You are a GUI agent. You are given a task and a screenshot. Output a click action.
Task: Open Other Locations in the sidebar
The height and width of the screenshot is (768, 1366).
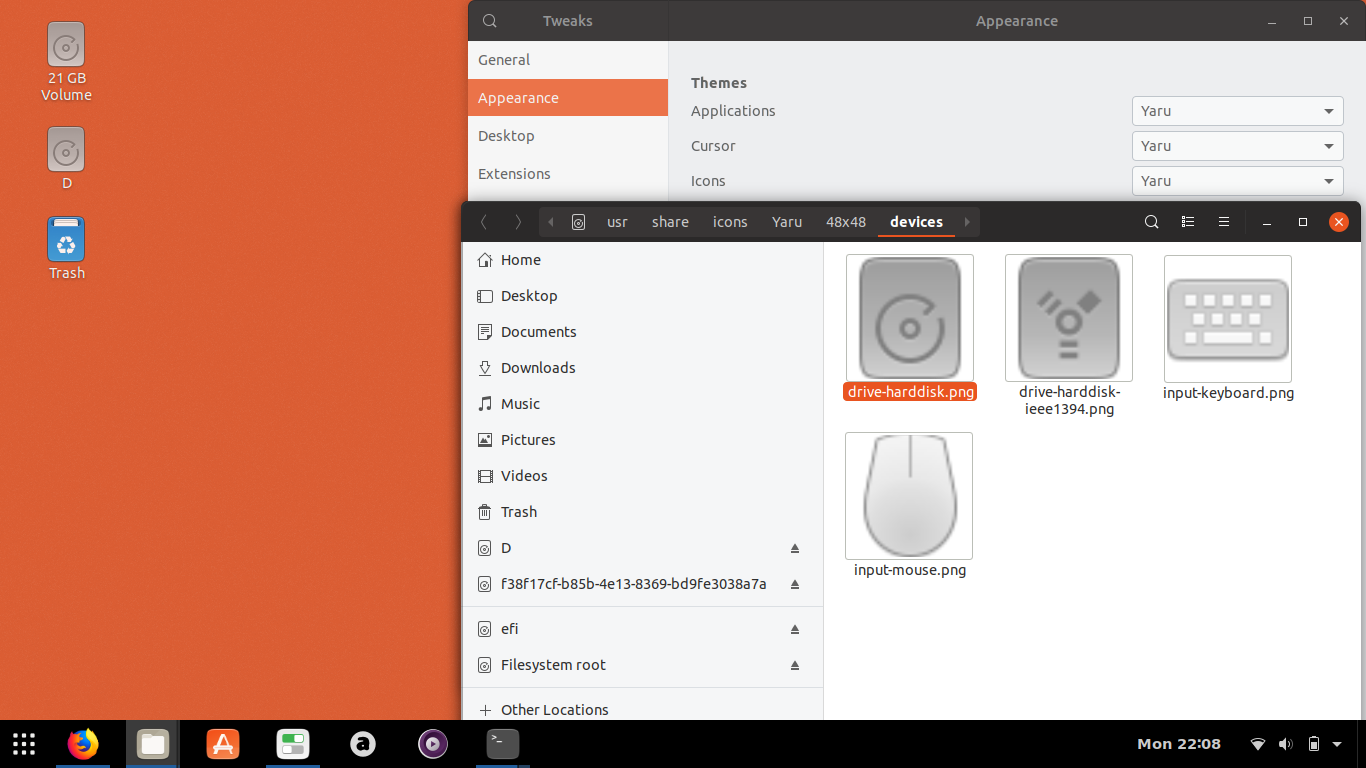[x=554, y=709]
